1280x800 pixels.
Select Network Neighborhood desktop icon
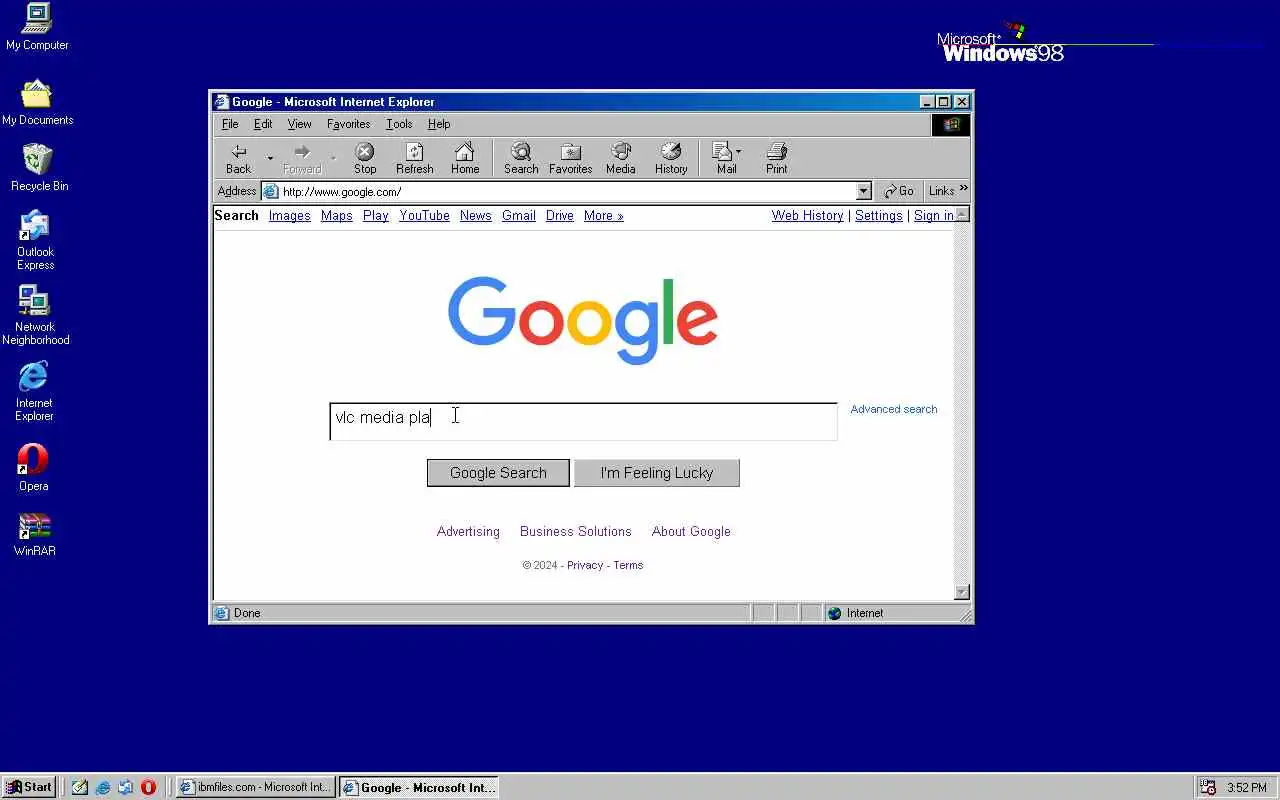tap(35, 315)
